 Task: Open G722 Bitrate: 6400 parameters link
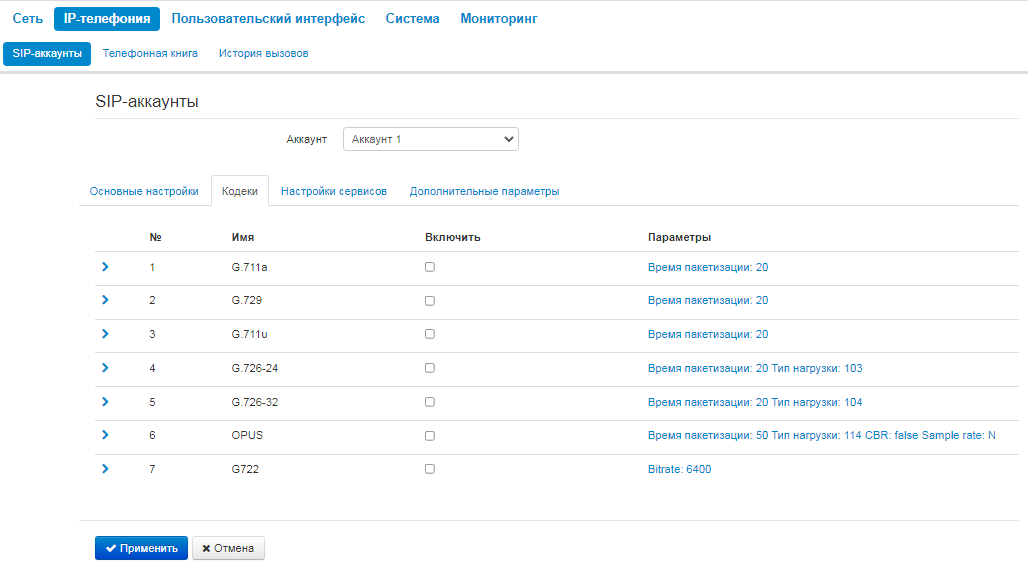click(679, 469)
